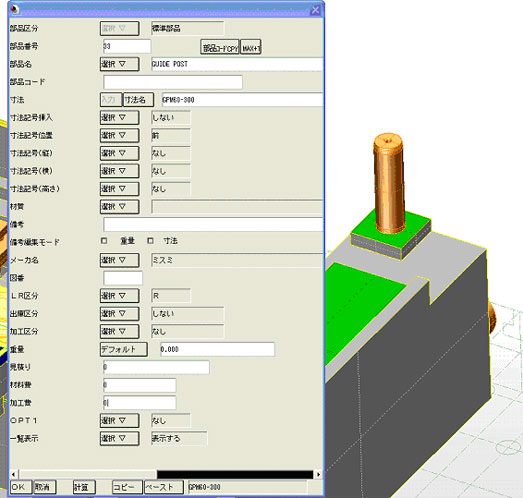This screenshot has height=498, width=523.
Task: Click the 寸法名 button
Action: click(x=138, y=100)
